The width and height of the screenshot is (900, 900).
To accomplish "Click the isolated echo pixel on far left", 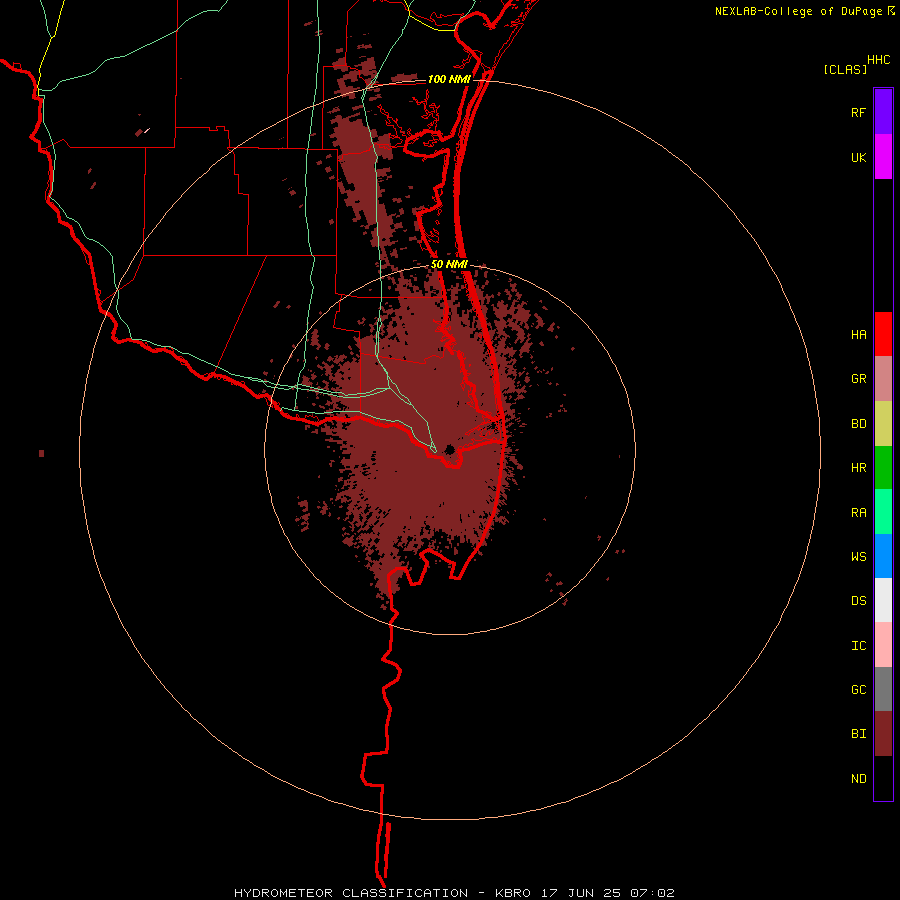I will pos(41,453).
